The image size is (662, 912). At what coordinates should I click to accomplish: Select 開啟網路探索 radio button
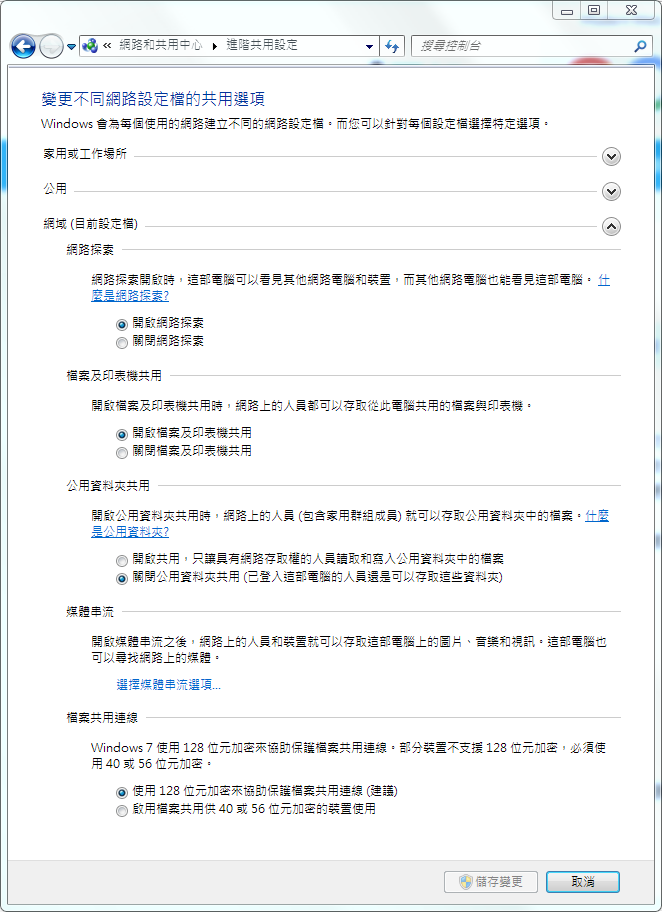click(x=122, y=325)
